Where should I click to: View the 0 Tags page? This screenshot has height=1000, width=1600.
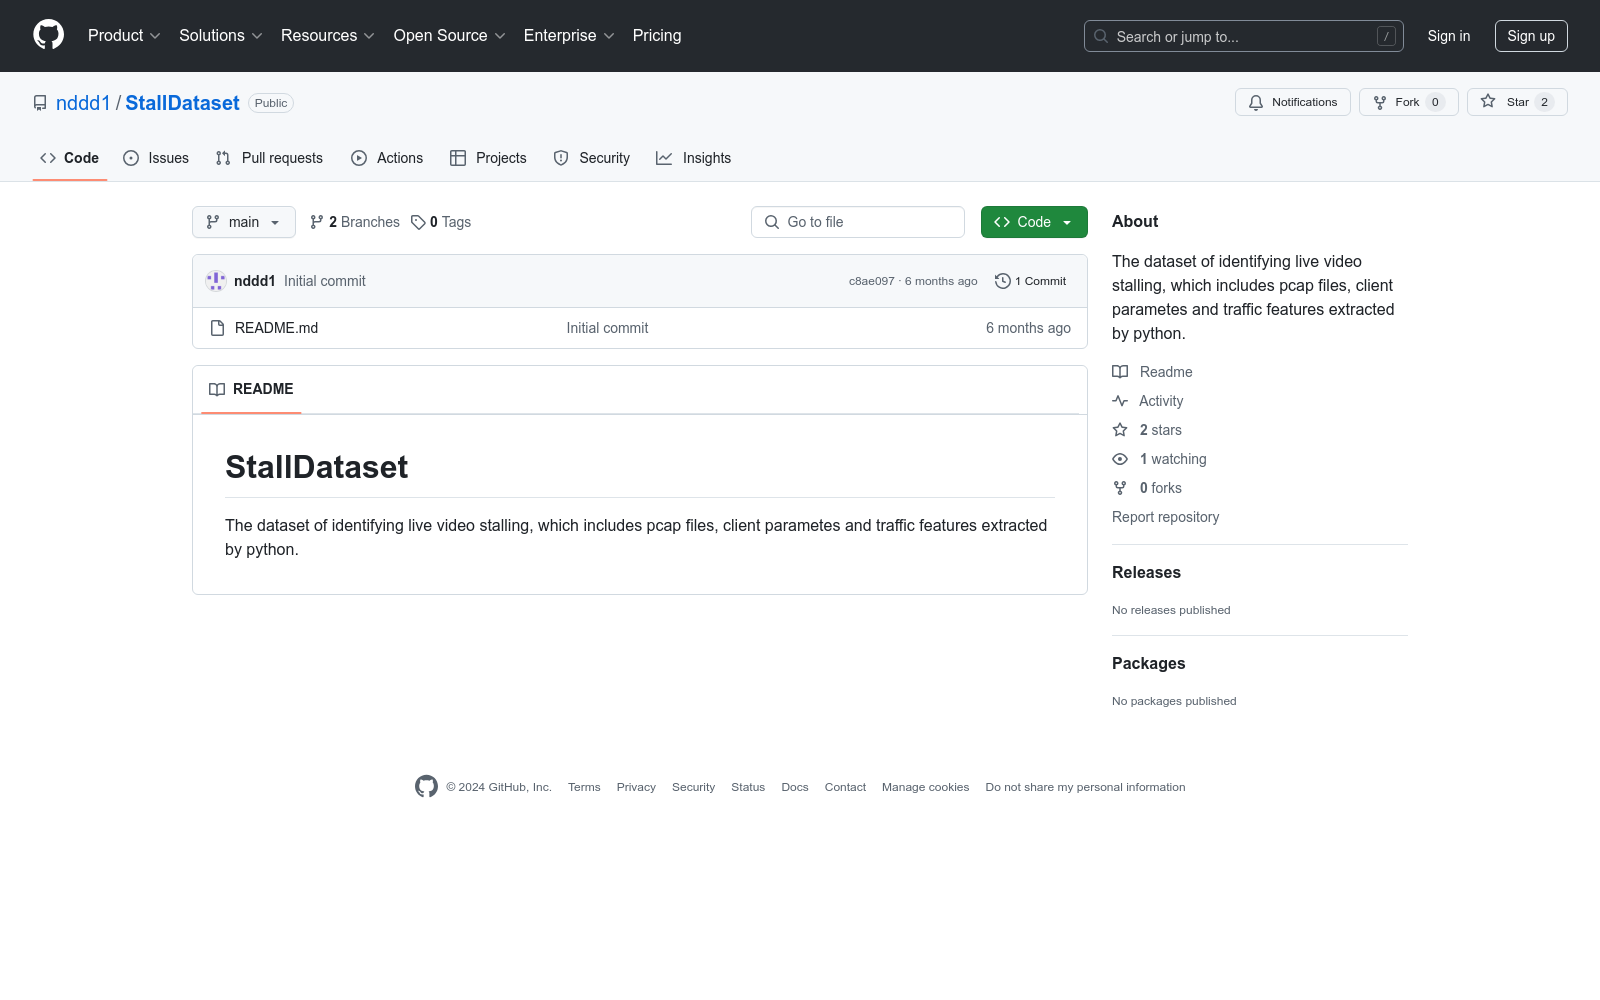click(x=441, y=222)
